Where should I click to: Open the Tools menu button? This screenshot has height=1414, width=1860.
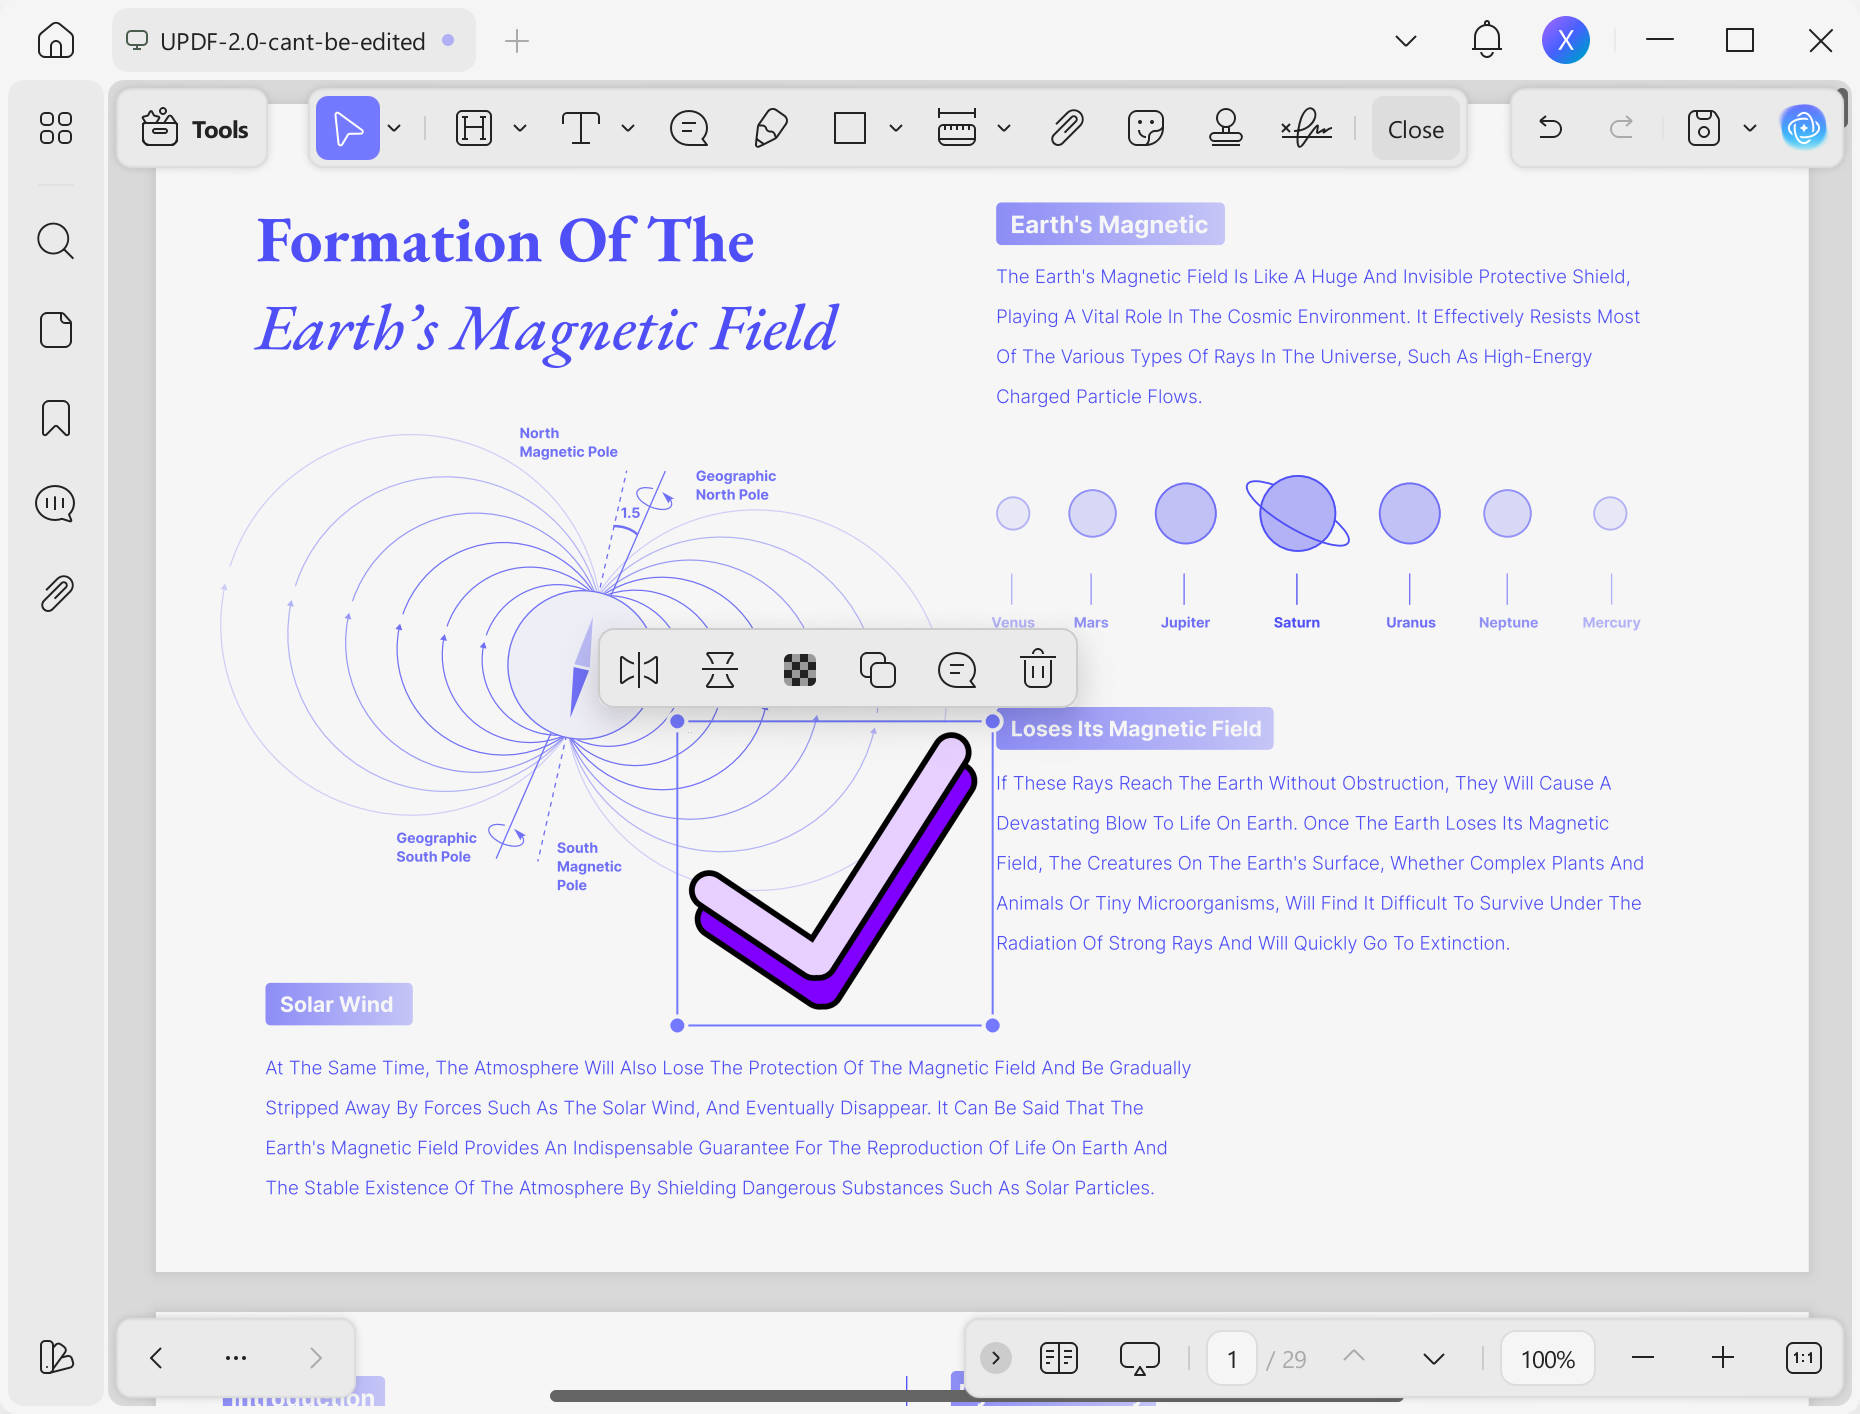pyautogui.click(x=194, y=129)
